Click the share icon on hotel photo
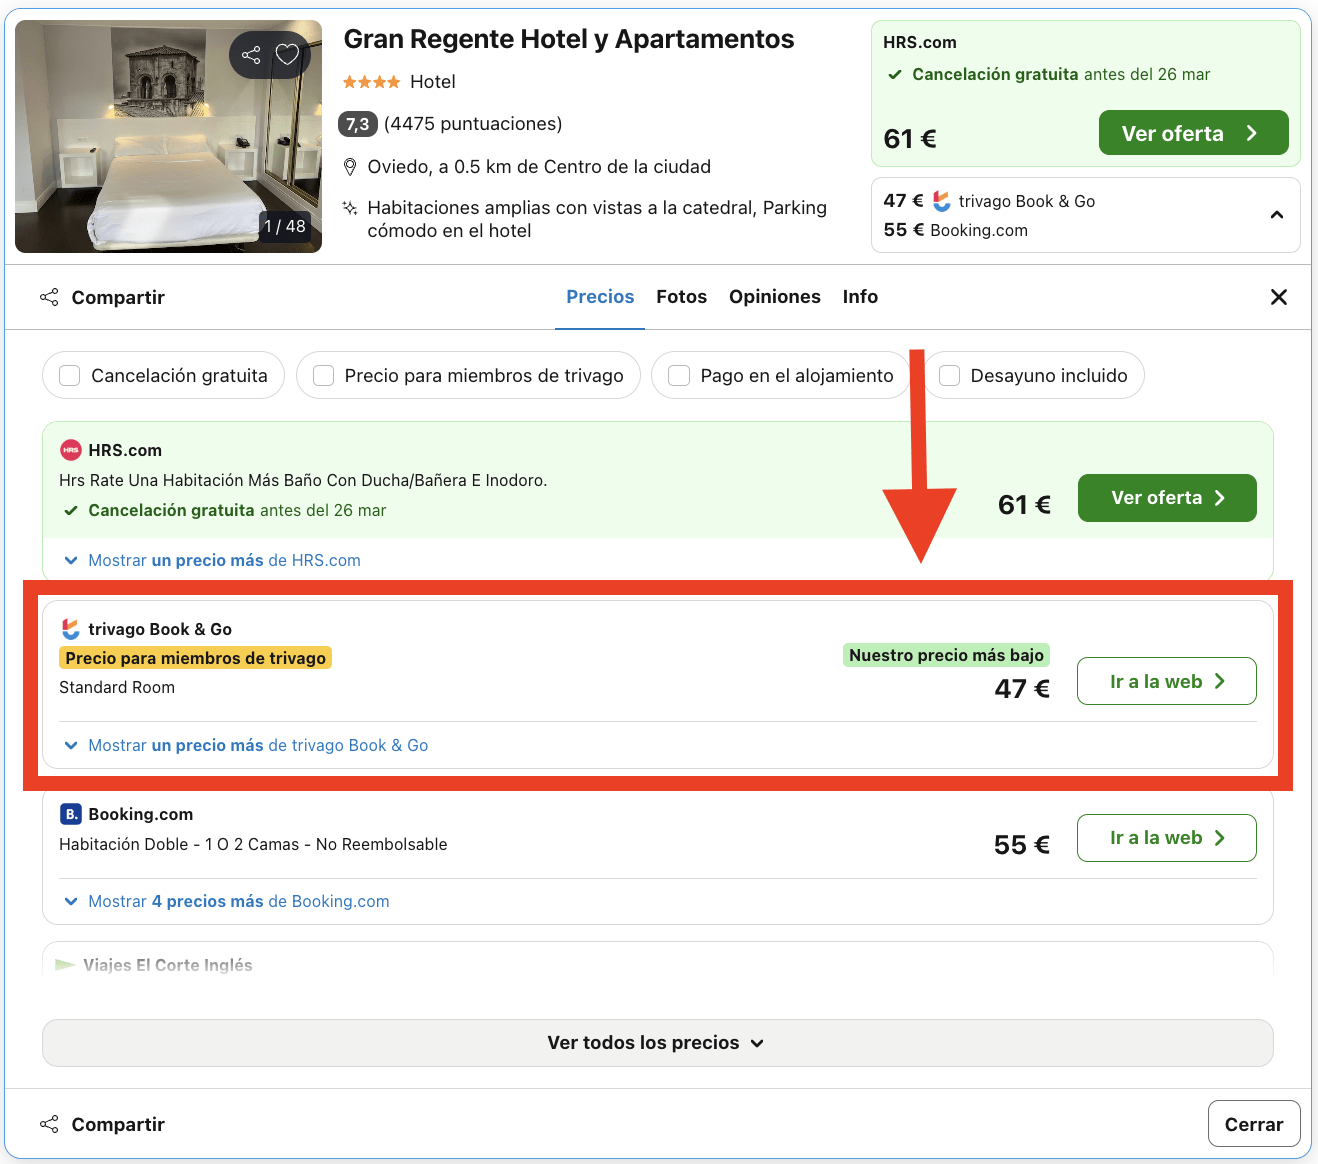 (x=251, y=55)
